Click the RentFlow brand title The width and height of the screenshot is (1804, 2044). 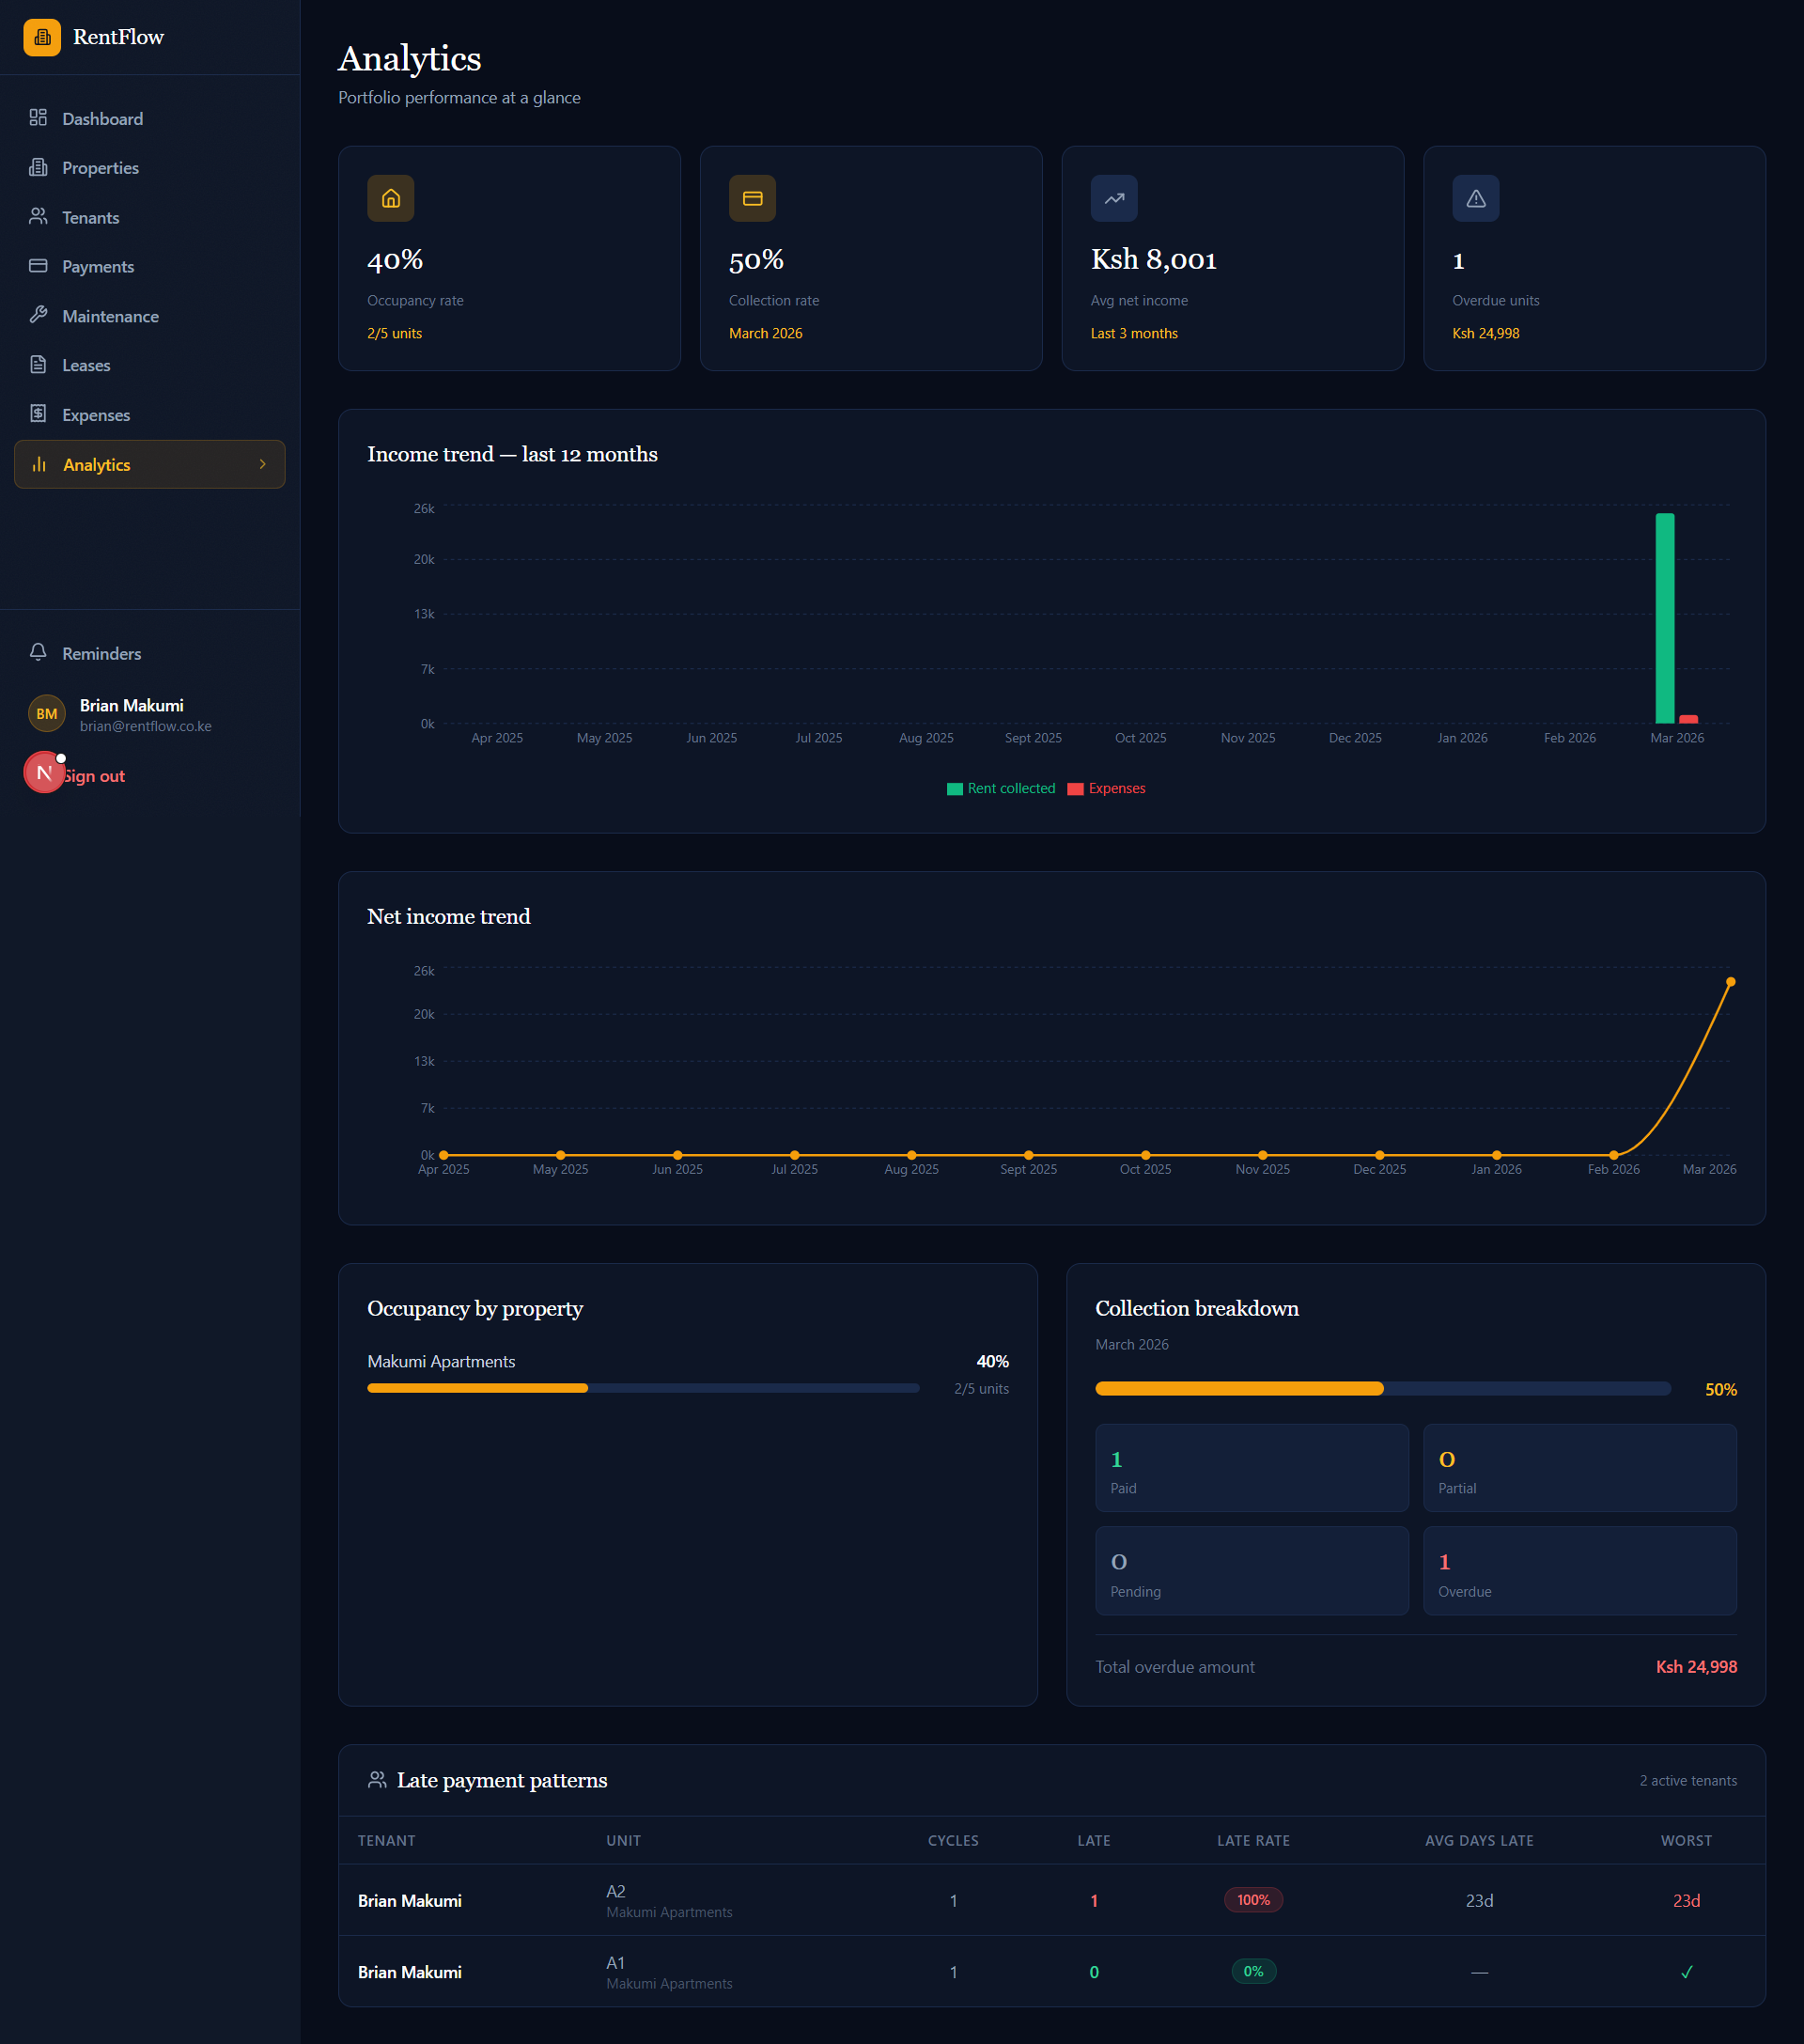point(118,37)
